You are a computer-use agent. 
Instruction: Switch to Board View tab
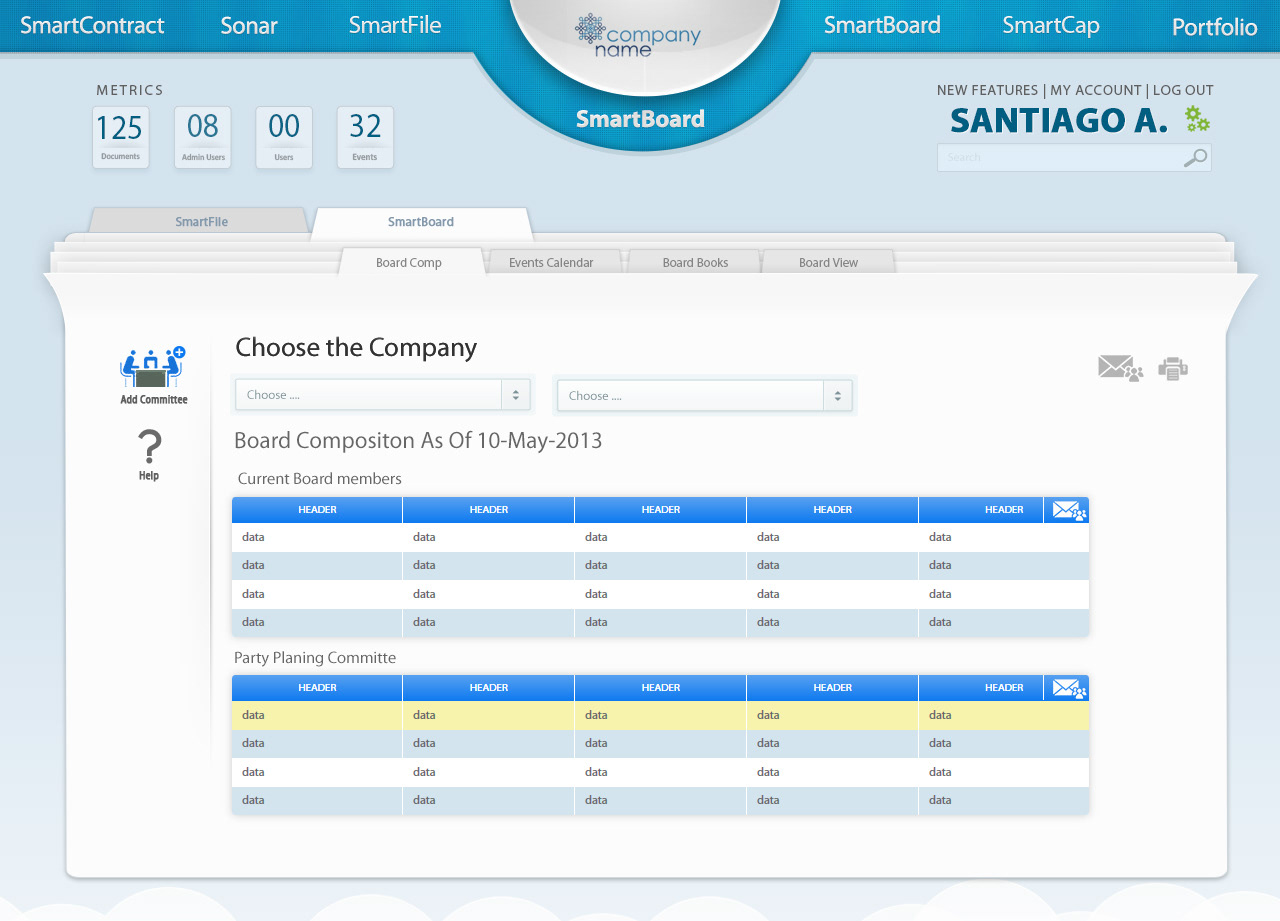[x=828, y=262]
